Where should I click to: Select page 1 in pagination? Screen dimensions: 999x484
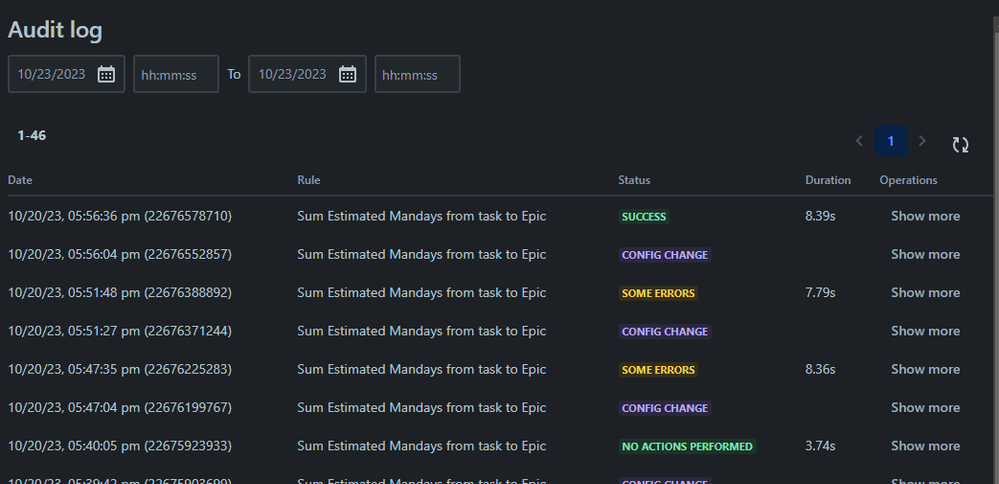891,141
